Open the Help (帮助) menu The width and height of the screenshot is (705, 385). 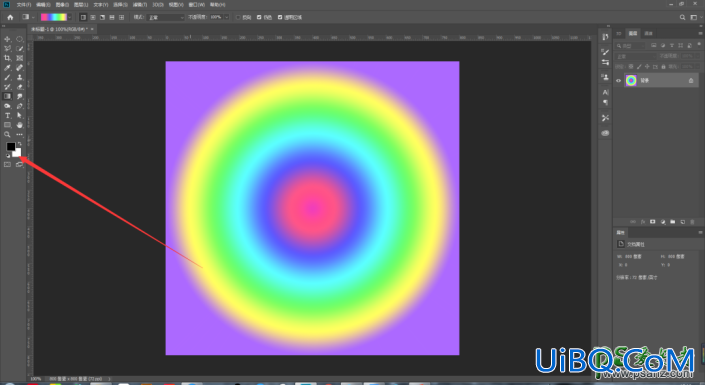218,4
